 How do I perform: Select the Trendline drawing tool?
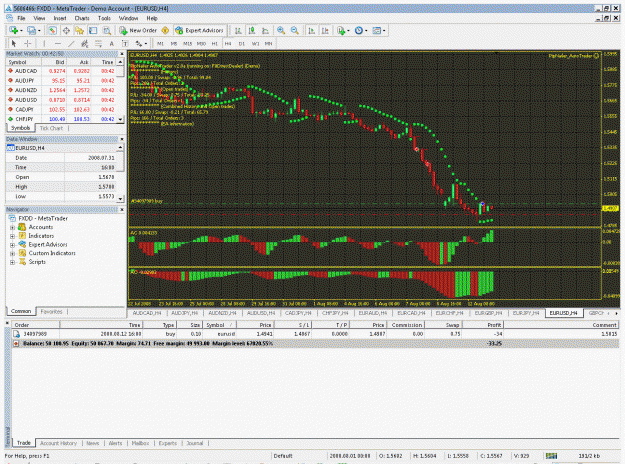tap(71, 43)
